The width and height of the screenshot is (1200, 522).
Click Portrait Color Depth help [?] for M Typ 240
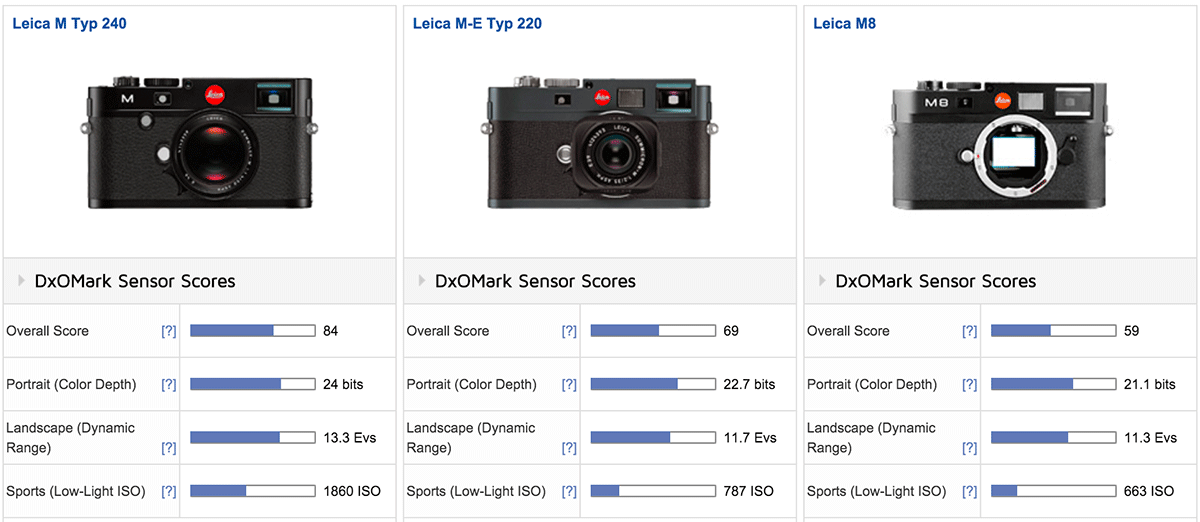(x=168, y=384)
